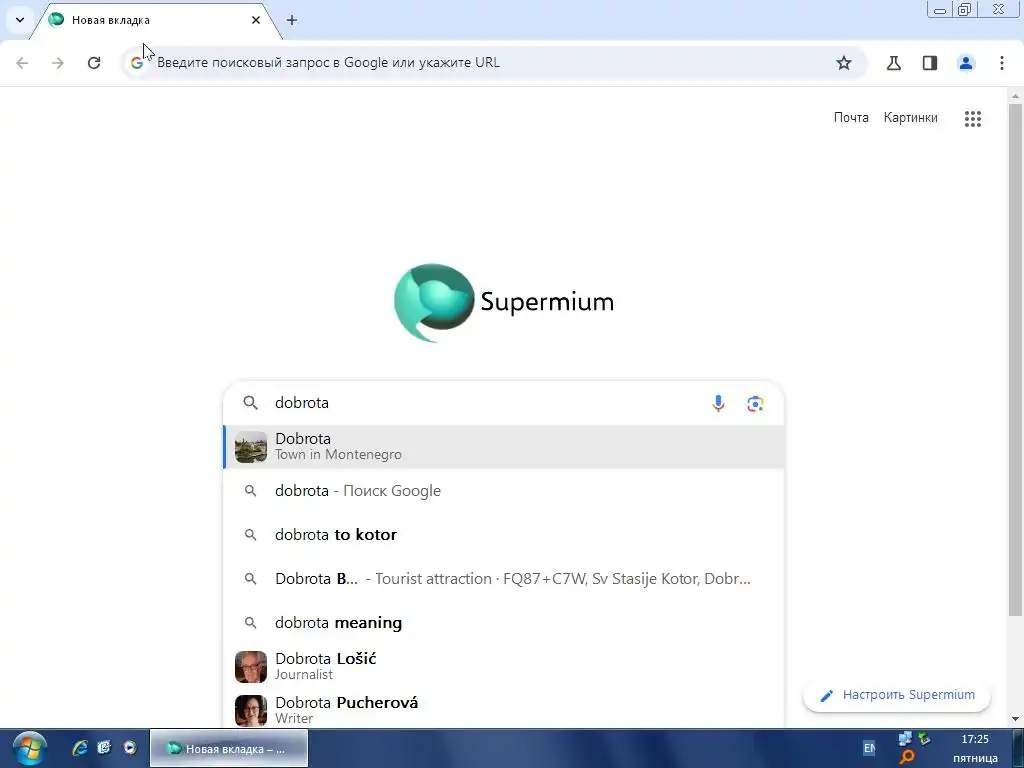Click the Новая вкладка taskbar button

(x=229, y=748)
